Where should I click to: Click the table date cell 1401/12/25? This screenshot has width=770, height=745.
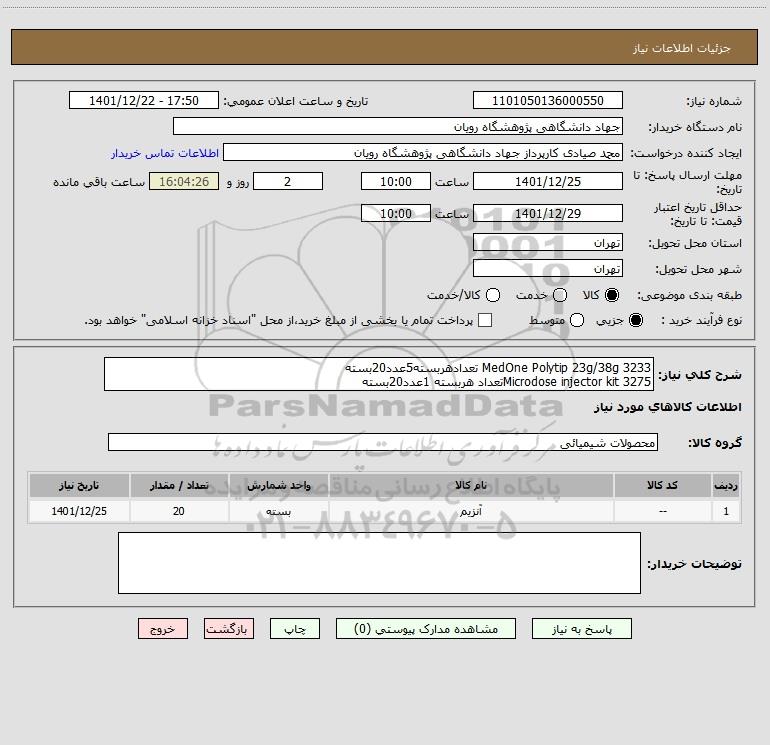(x=79, y=511)
